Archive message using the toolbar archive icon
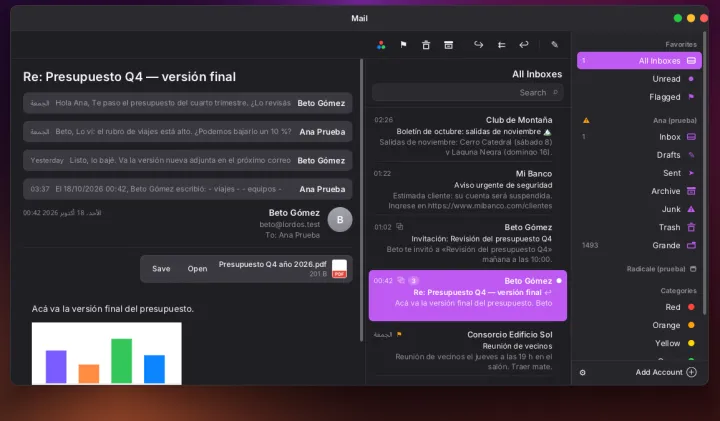Image resolution: width=720 pixels, height=421 pixels. (449, 45)
